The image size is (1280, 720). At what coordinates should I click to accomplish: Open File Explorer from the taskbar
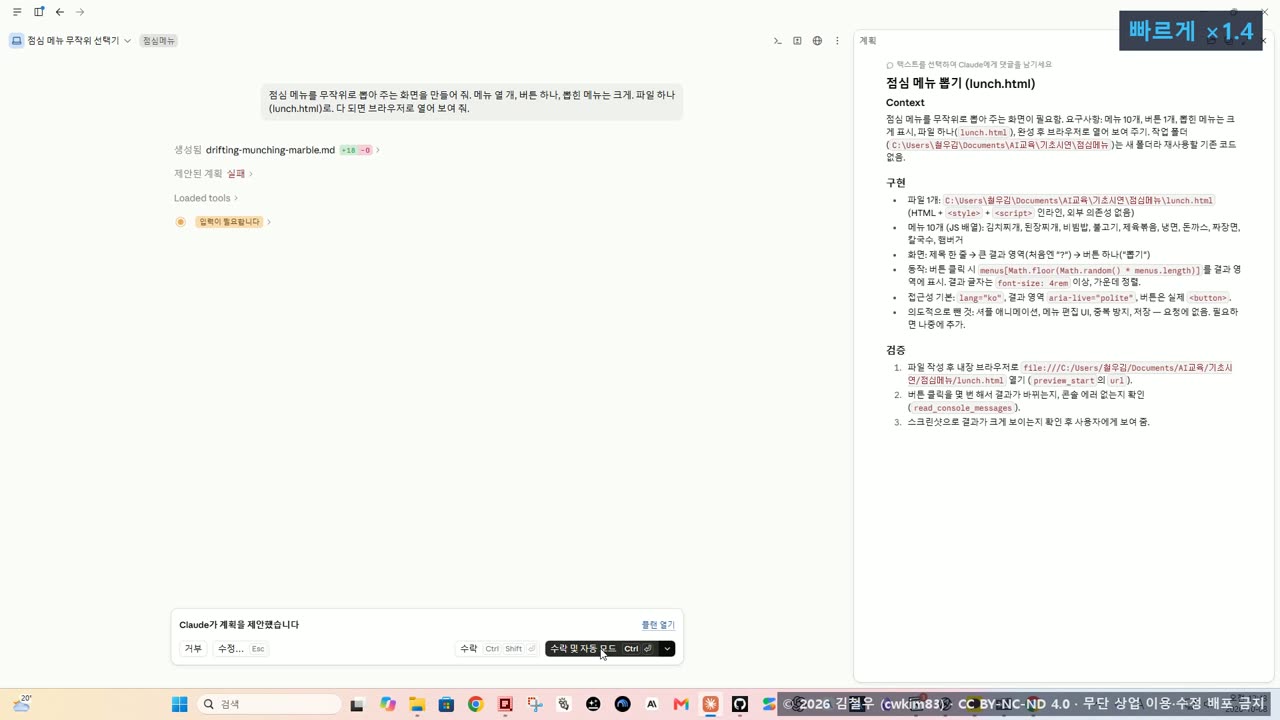[x=417, y=704]
